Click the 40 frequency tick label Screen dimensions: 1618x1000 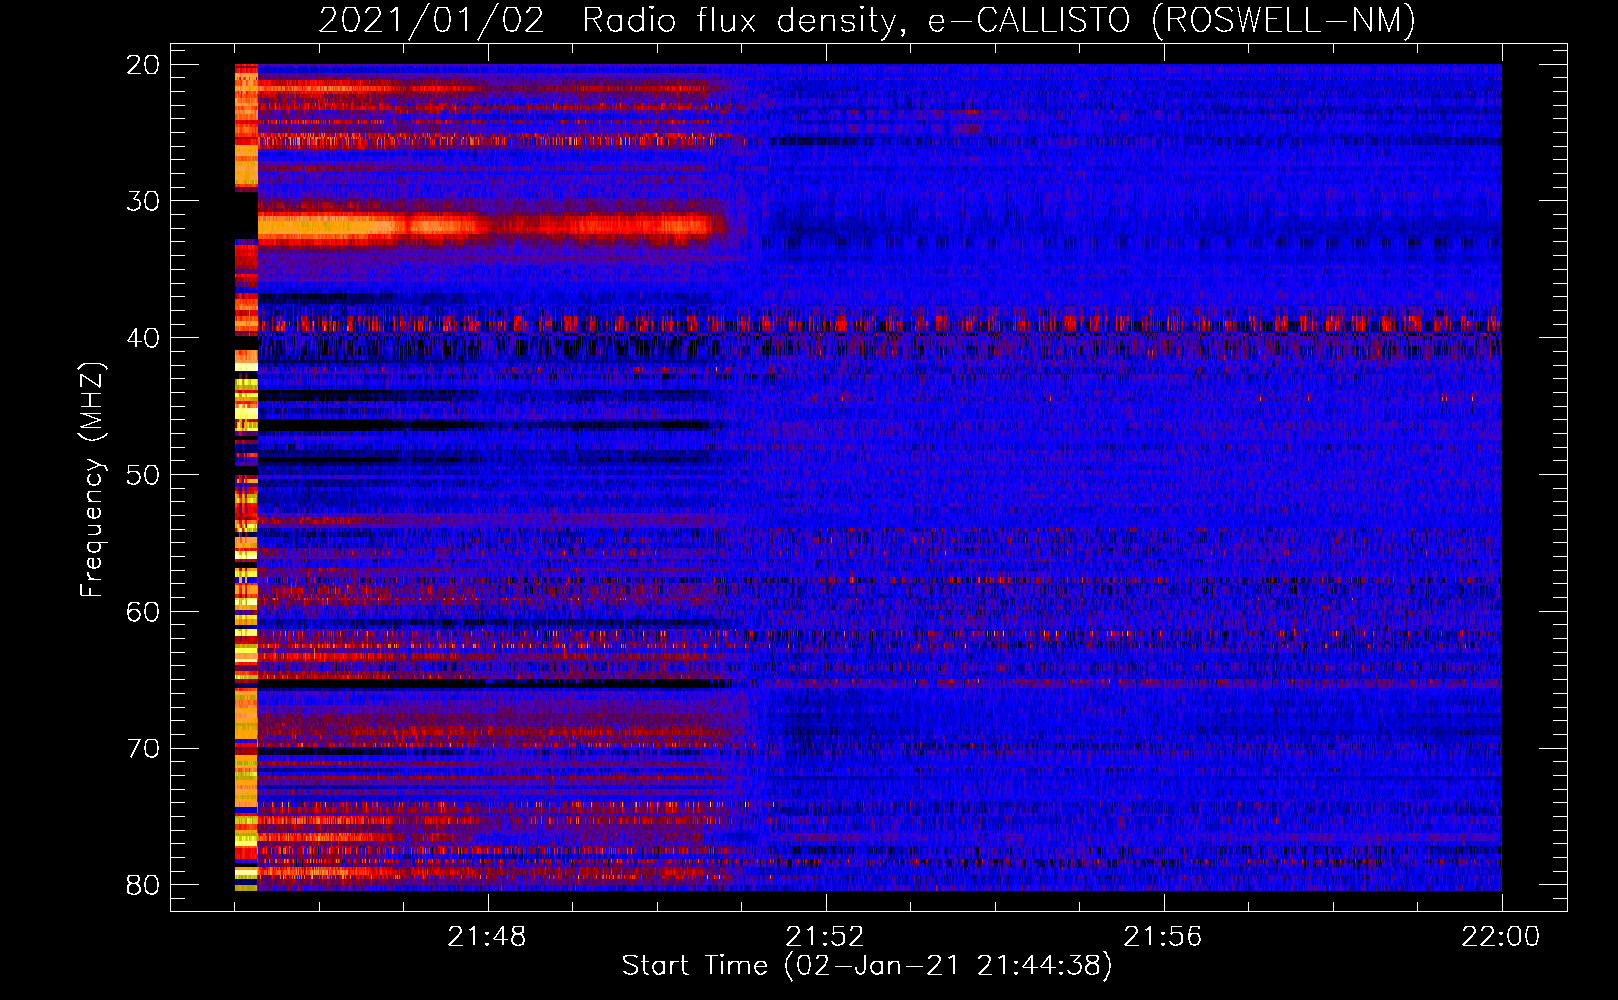click(x=144, y=338)
